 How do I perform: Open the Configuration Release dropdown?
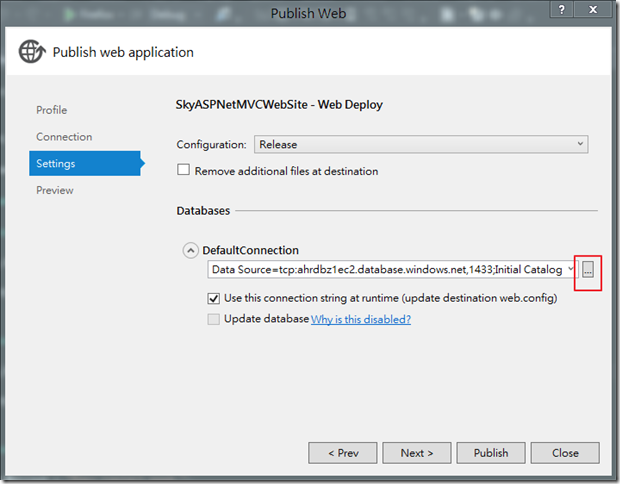coord(421,144)
